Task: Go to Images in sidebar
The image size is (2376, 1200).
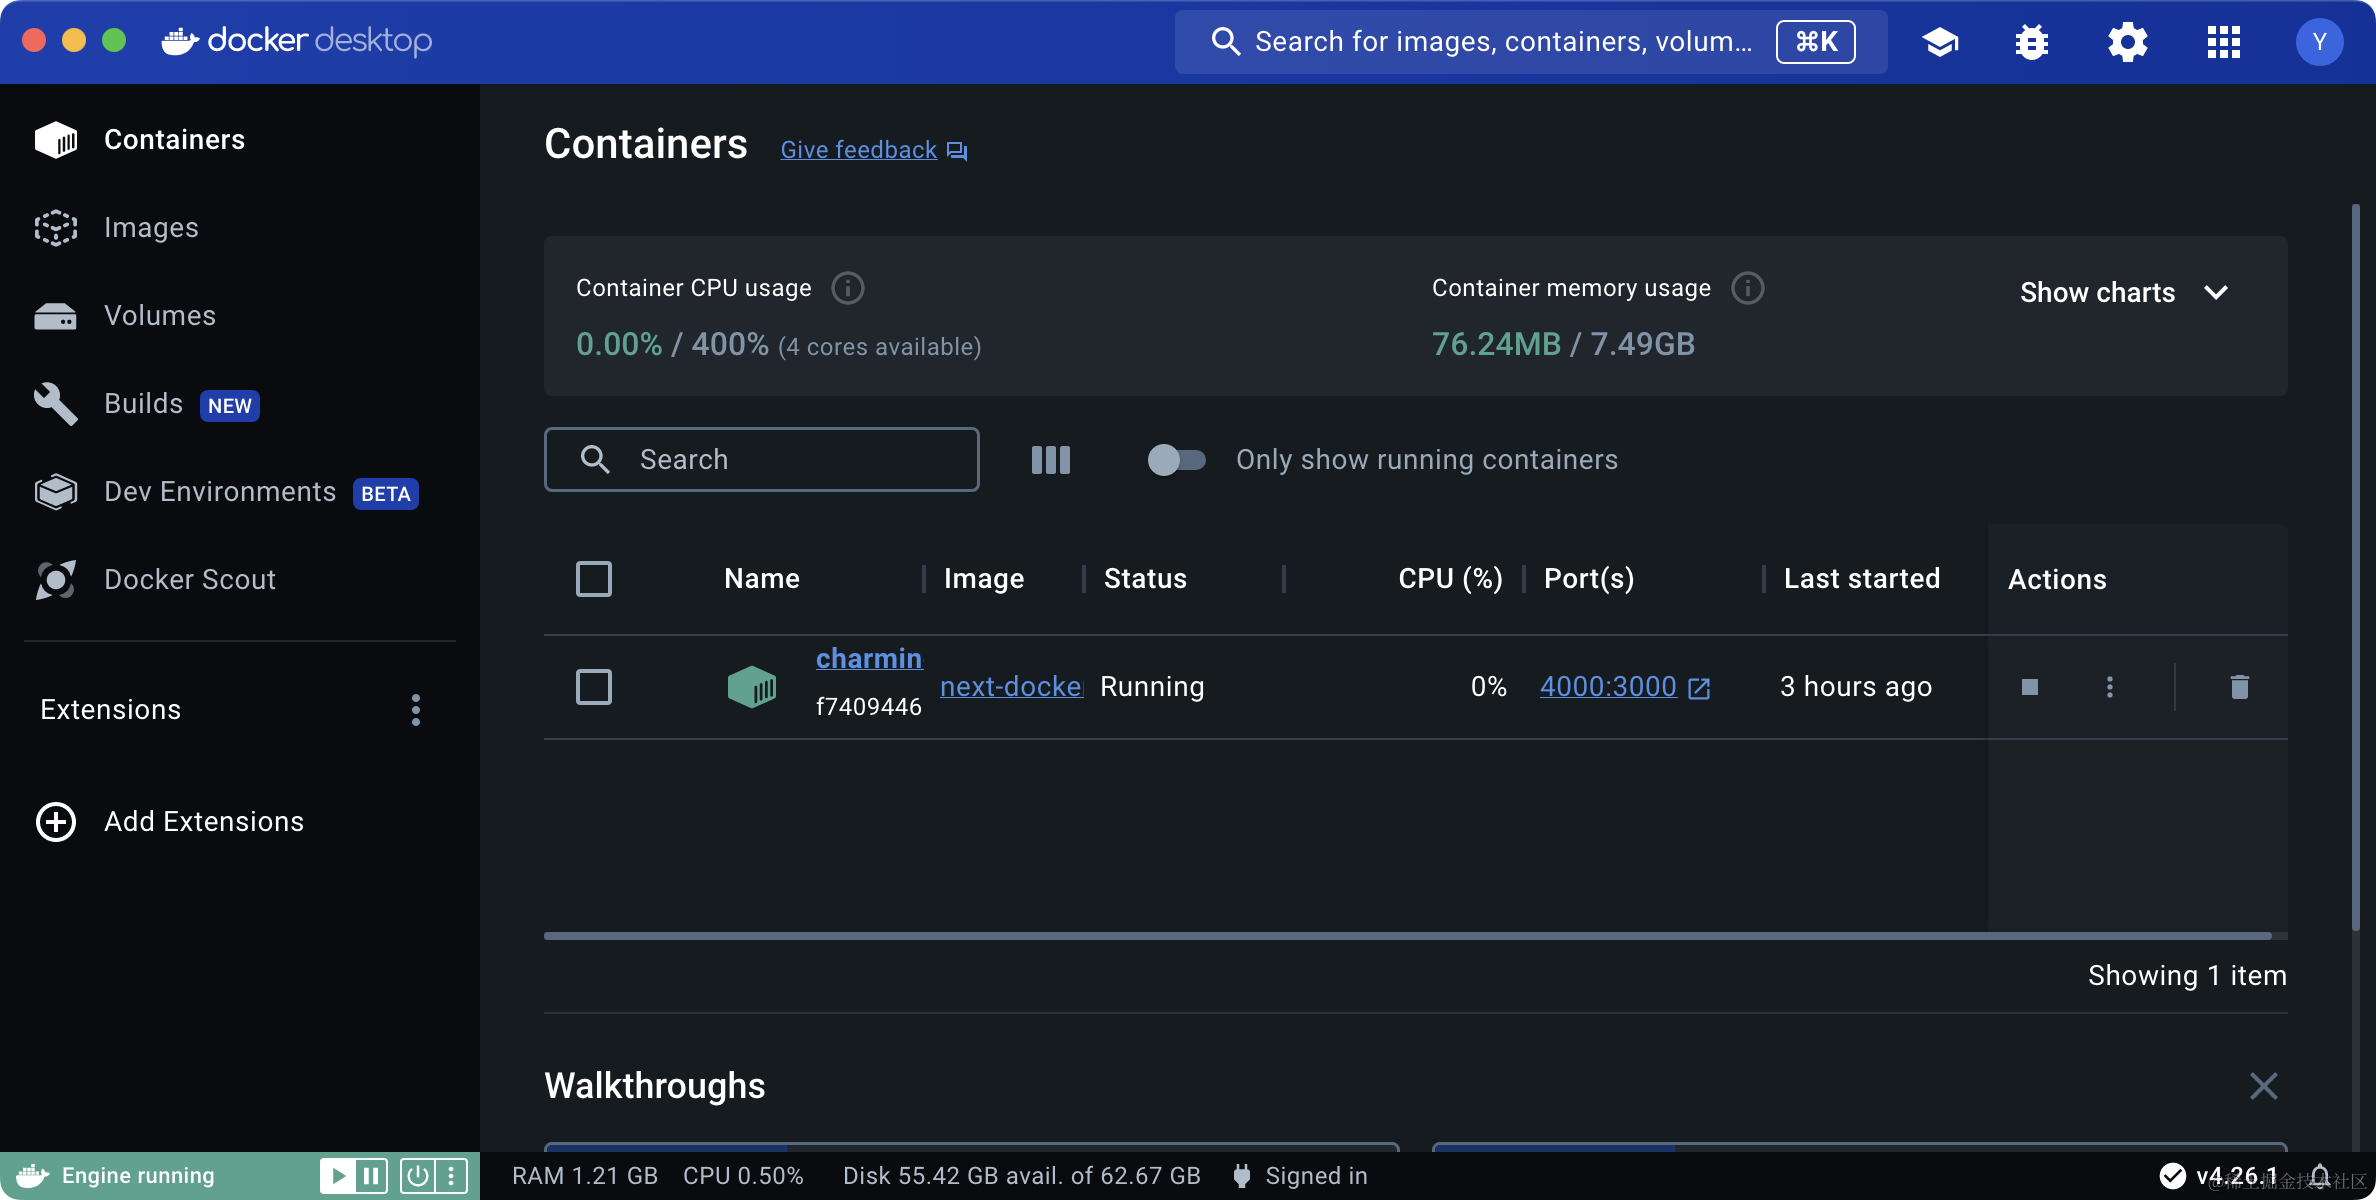Action: [x=151, y=228]
